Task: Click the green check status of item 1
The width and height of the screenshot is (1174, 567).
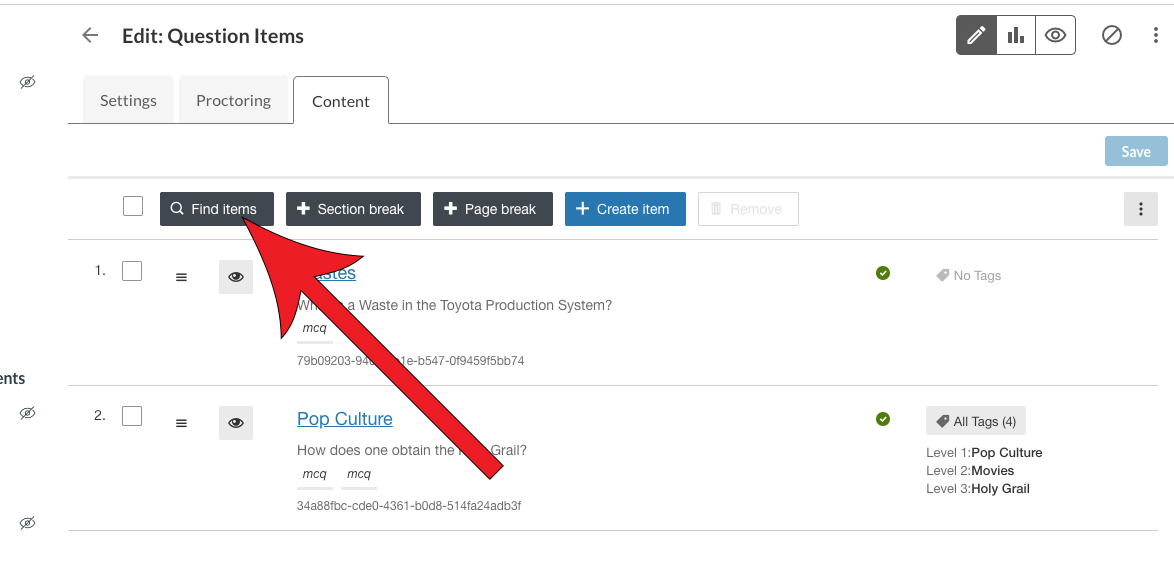Action: [883, 273]
